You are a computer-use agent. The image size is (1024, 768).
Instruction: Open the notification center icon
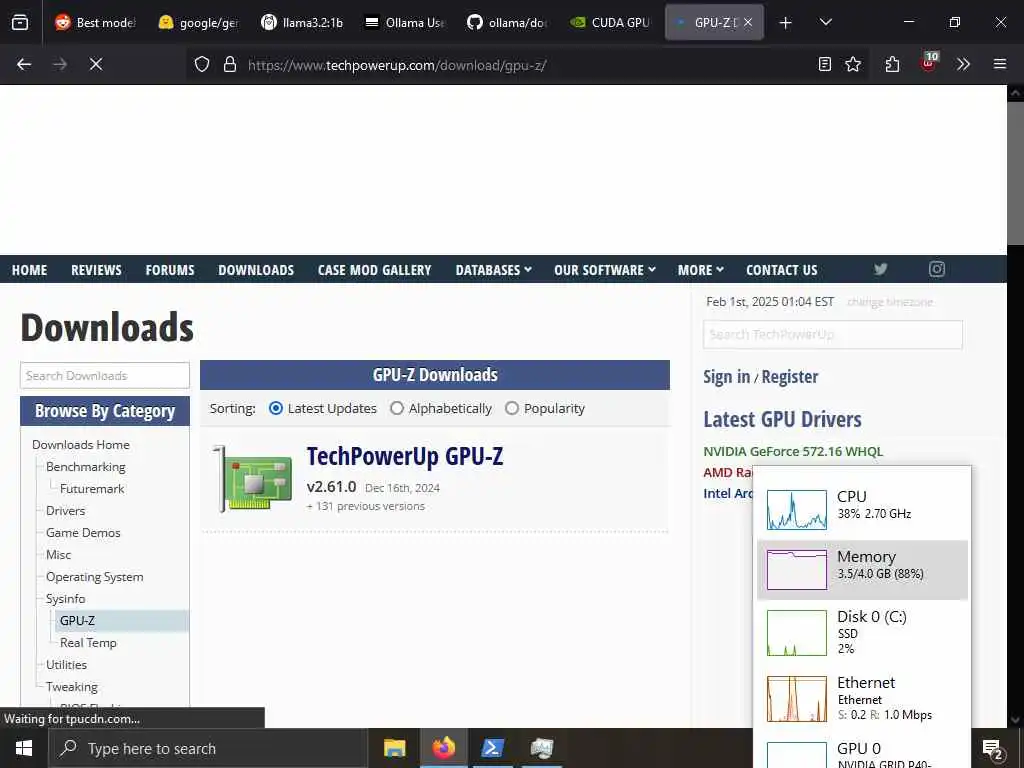click(x=993, y=750)
